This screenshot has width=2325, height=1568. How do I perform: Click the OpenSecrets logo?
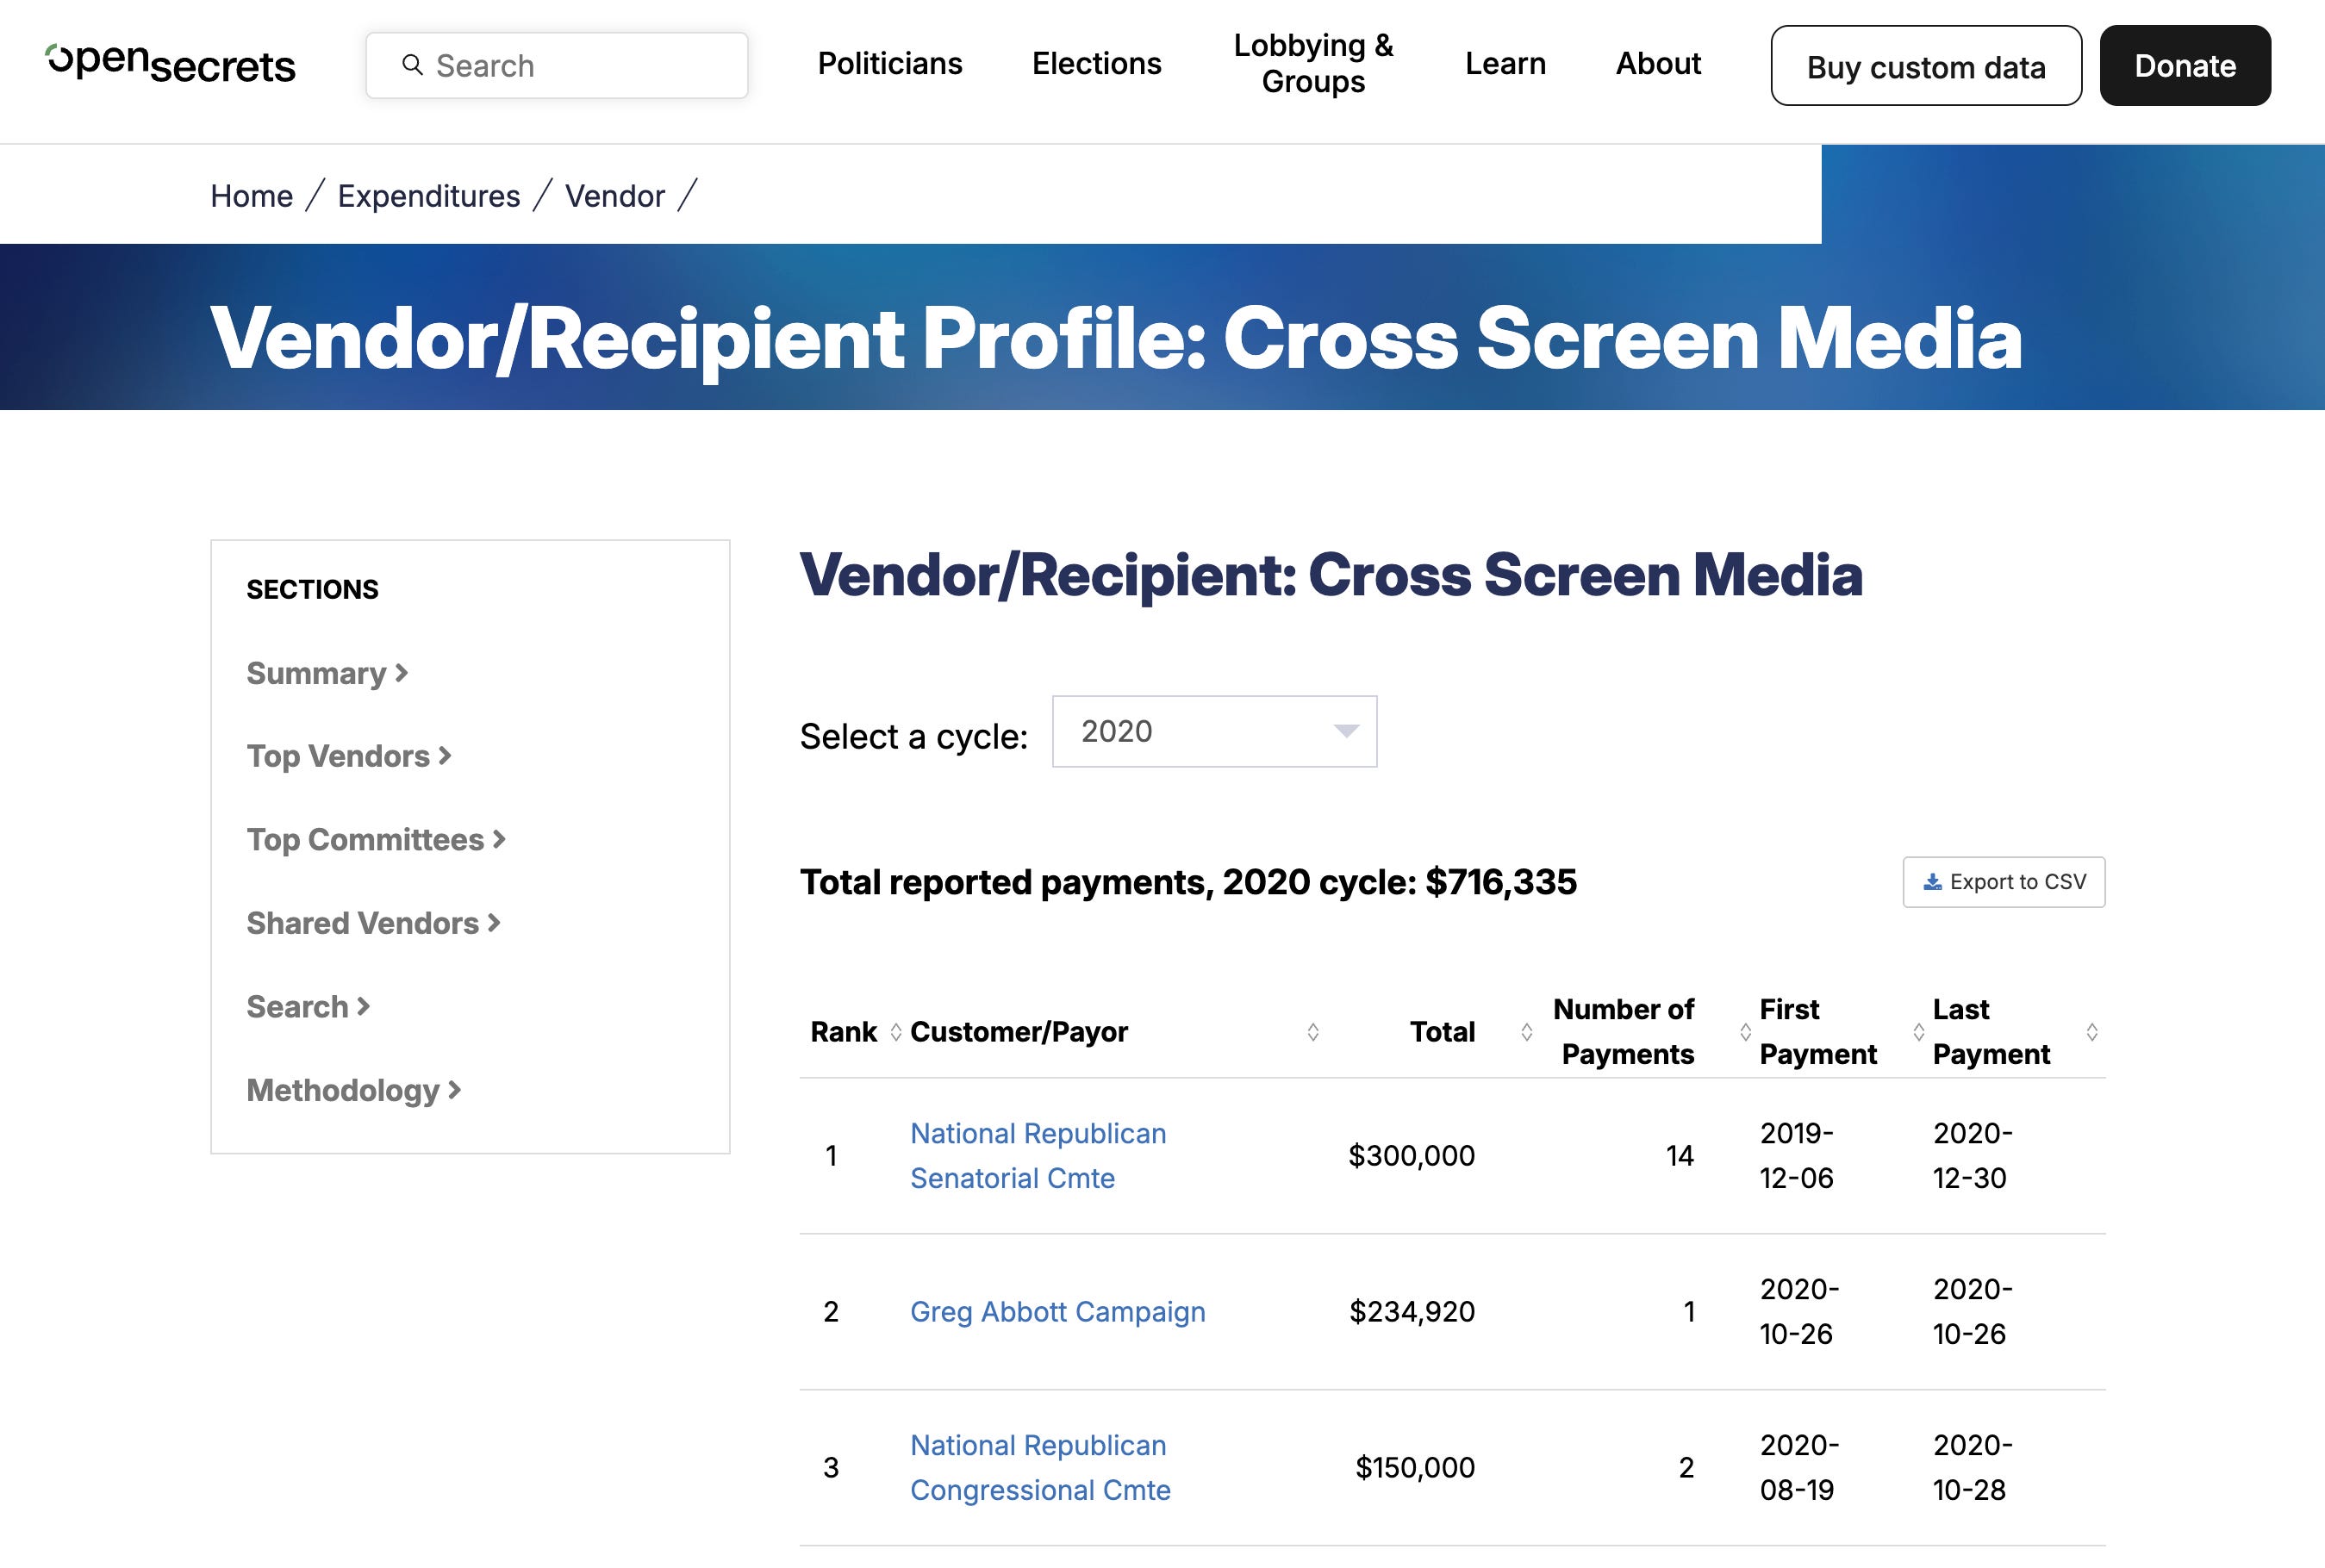click(171, 64)
